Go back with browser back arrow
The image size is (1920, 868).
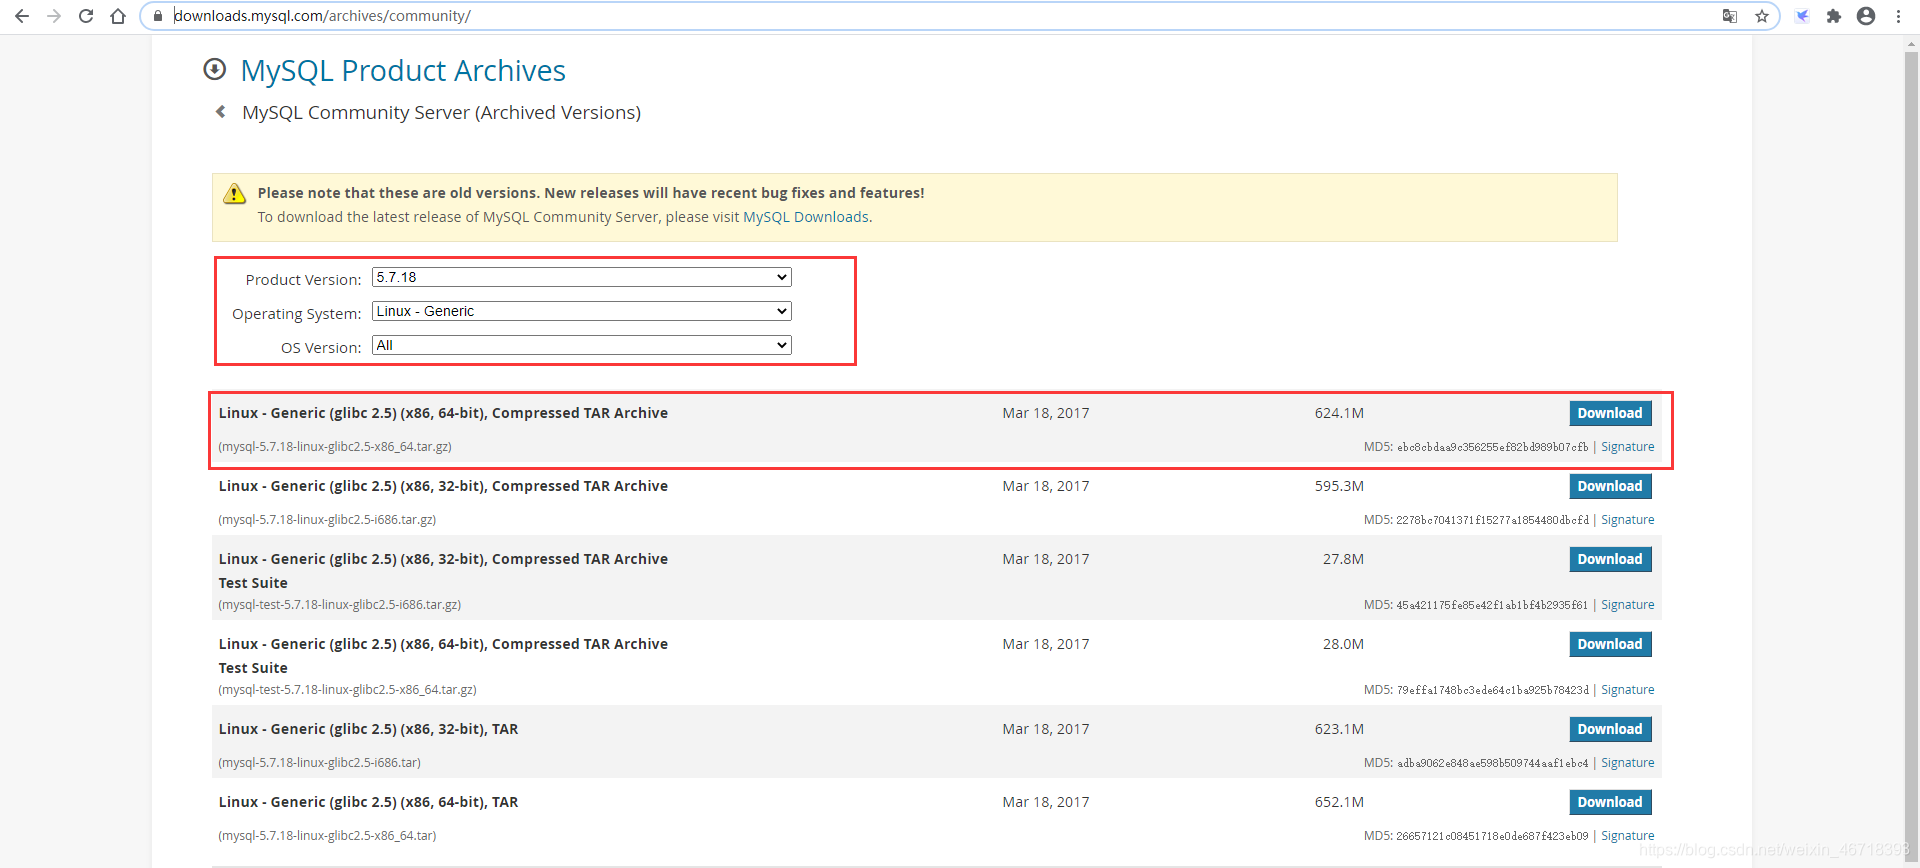(x=22, y=16)
